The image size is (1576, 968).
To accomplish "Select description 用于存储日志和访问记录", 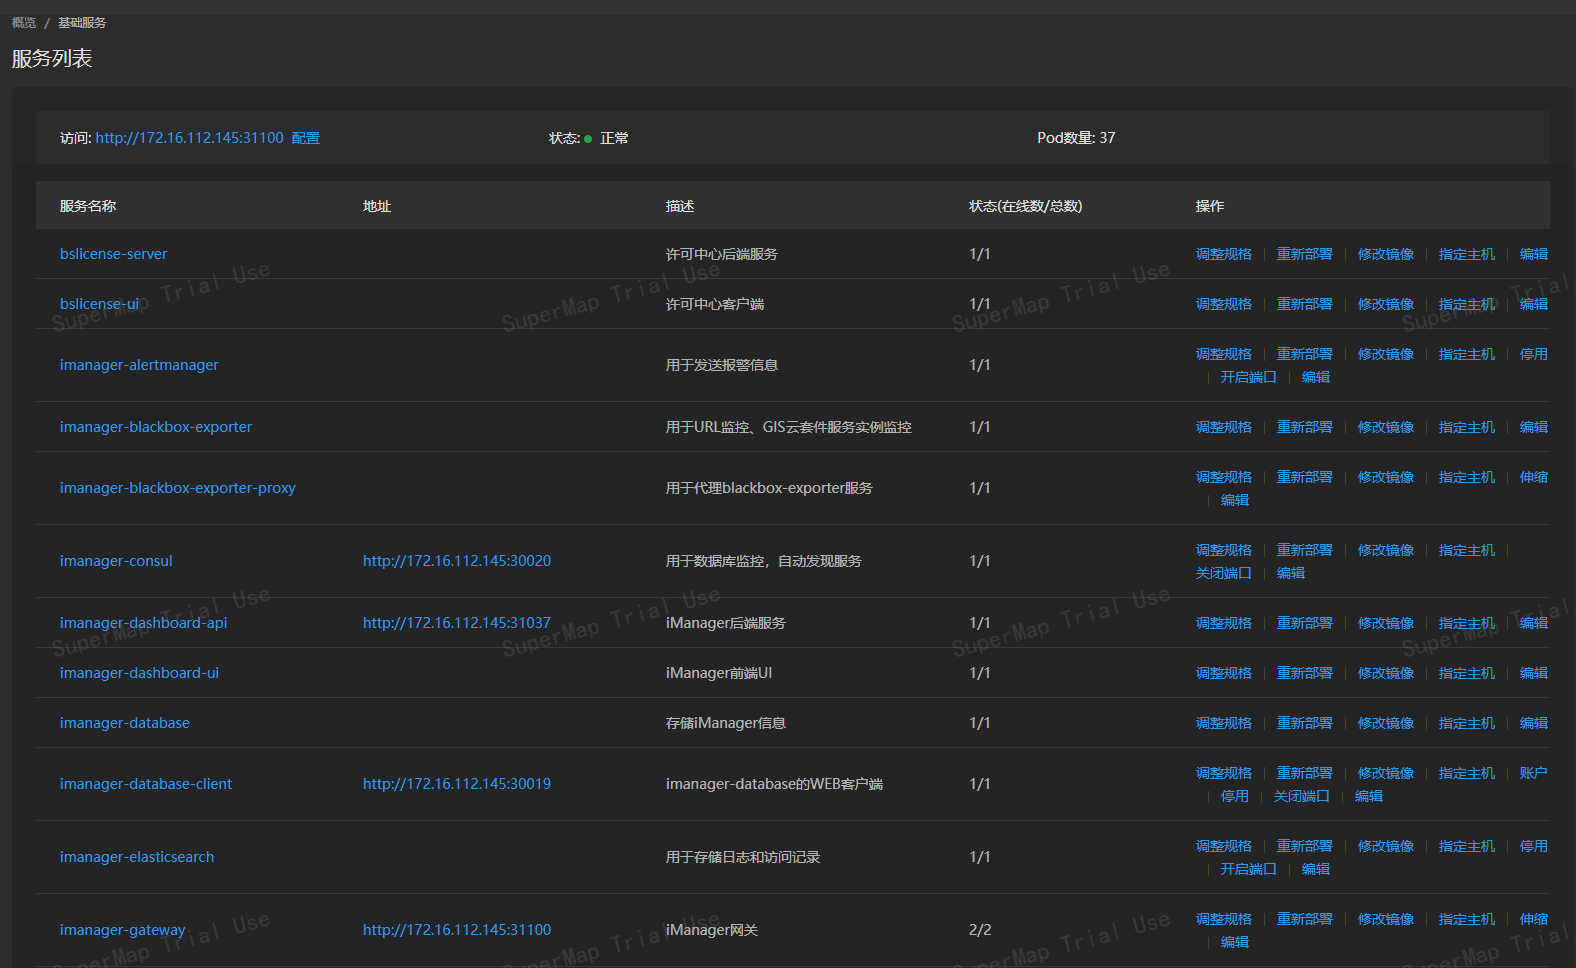I will [743, 857].
